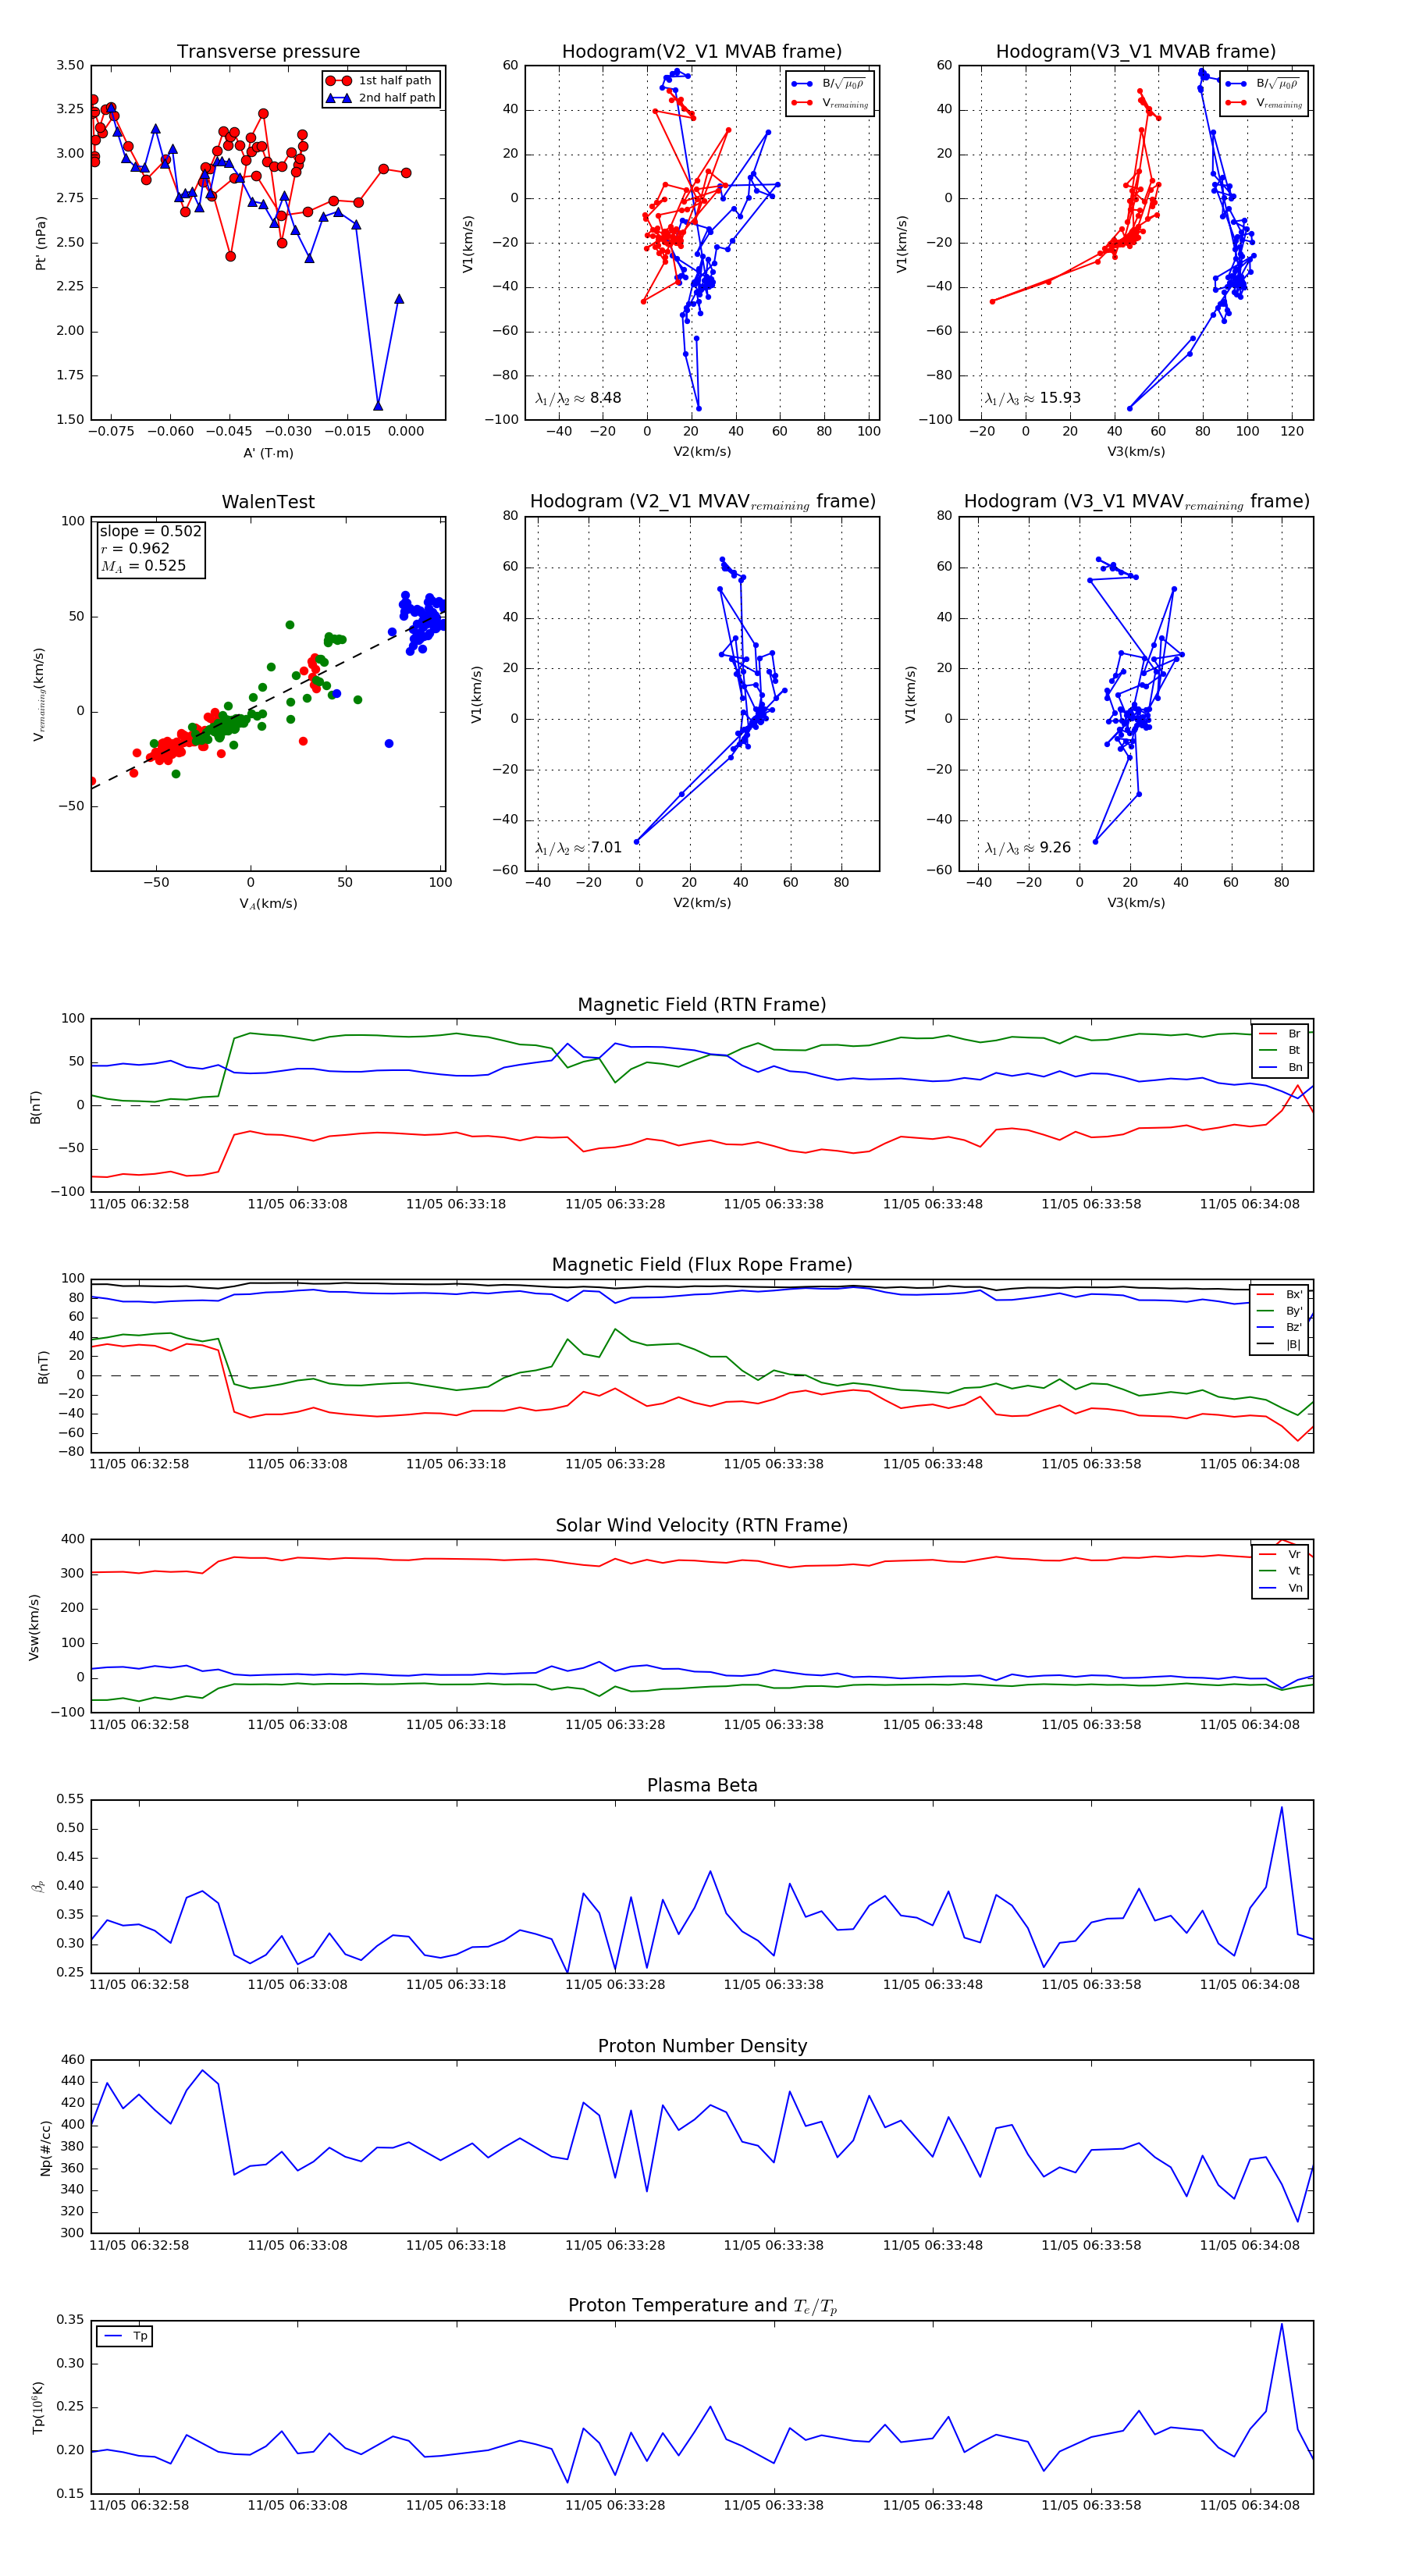Viewport: 1405px width, 2576px height.
Task: Click the 'Vremaining(km/s)' y-axis label of WalenTest
Action: coord(39,694)
